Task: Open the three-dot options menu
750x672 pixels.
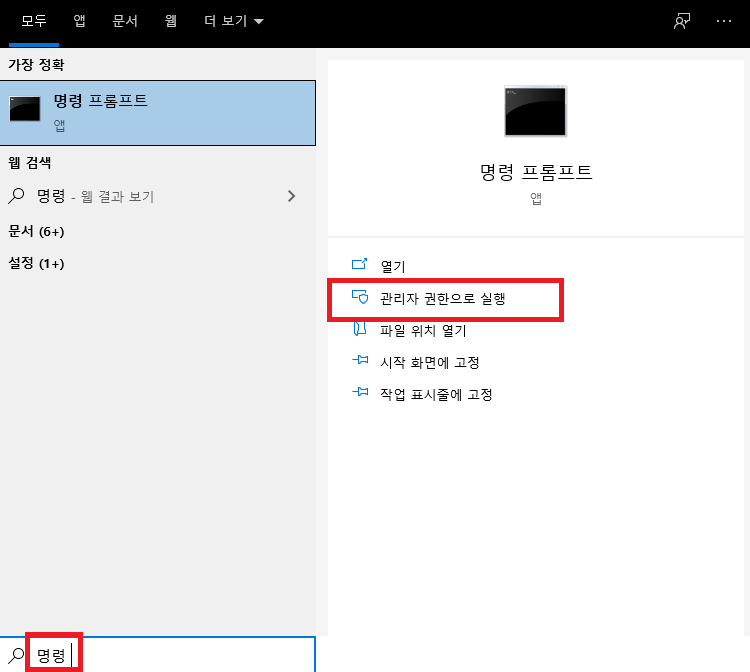Action: pos(724,22)
